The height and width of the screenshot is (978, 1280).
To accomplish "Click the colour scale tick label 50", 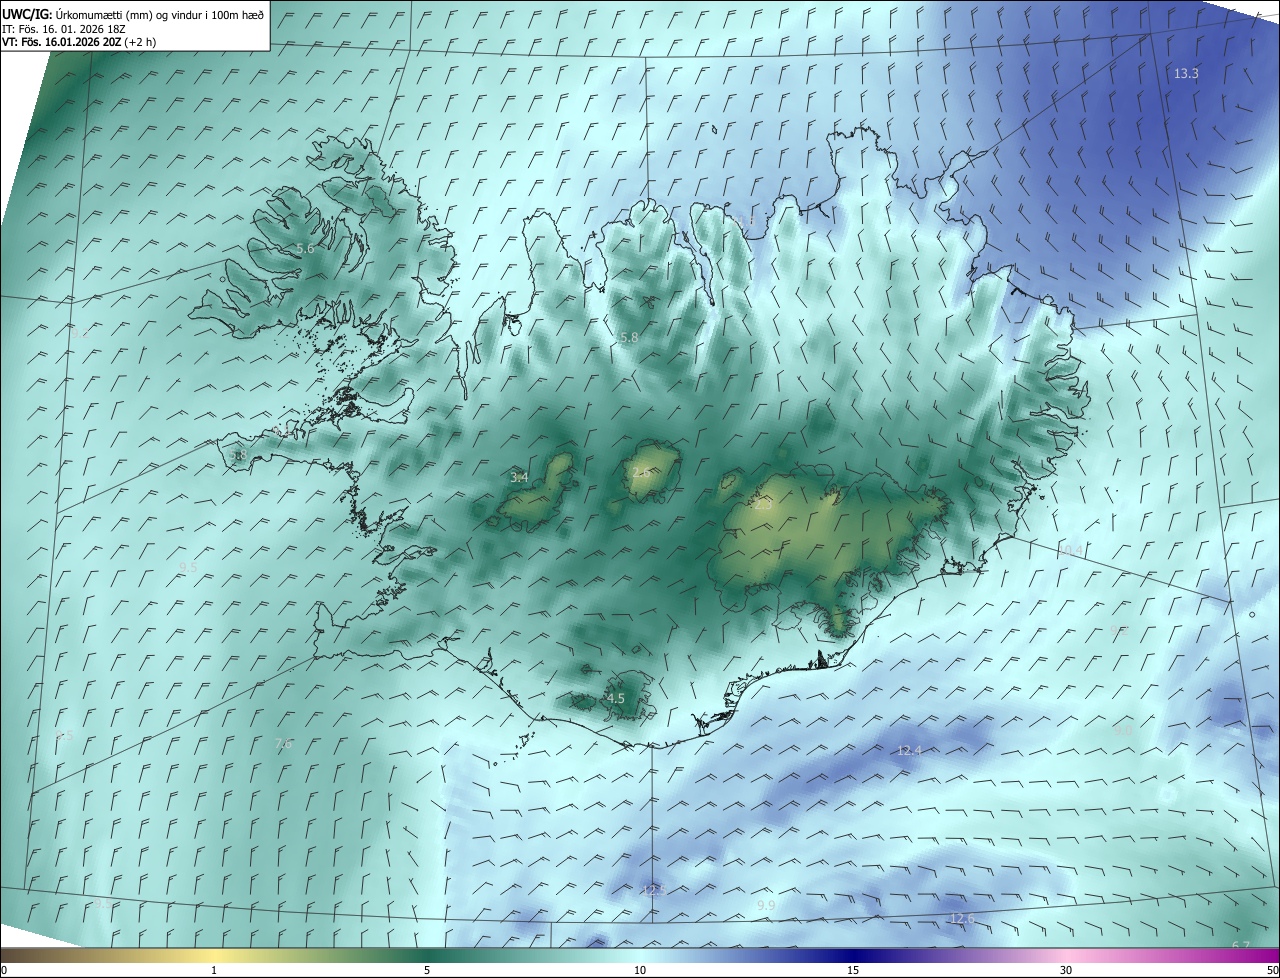I will click(1272, 970).
